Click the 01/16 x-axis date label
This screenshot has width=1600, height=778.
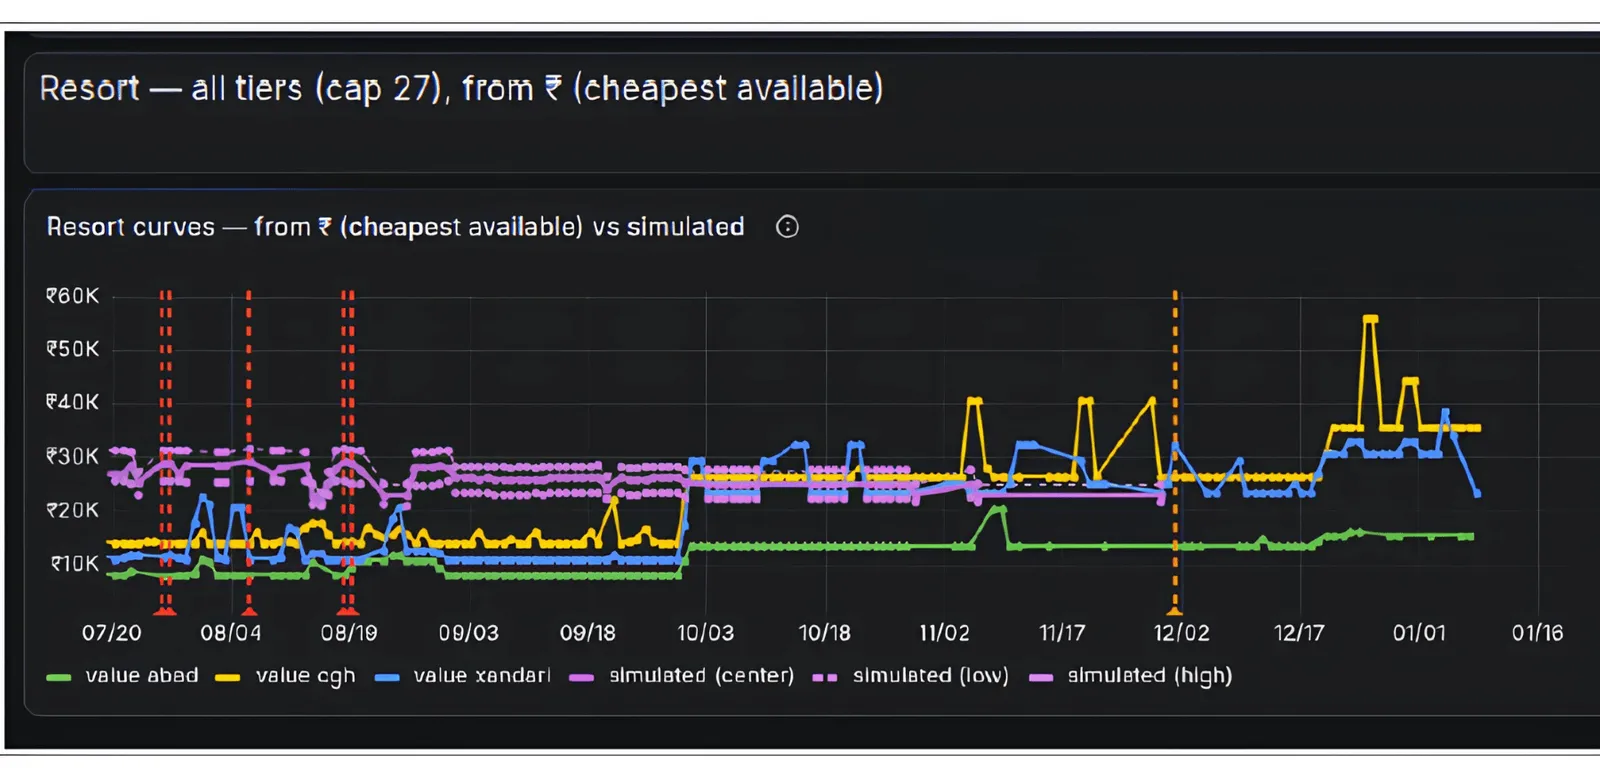pos(1538,633)
